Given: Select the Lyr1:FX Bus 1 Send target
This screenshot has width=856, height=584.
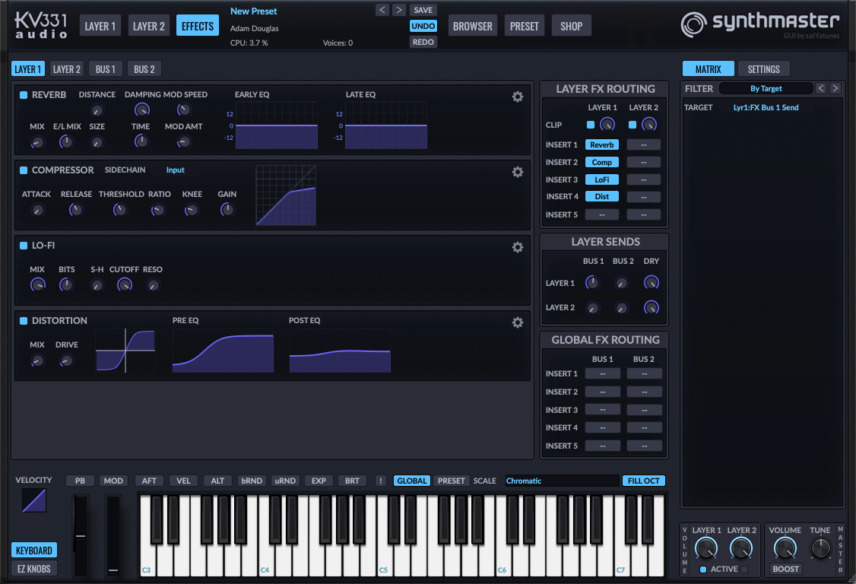Looking at the screenshot, I should click(765, 108).
